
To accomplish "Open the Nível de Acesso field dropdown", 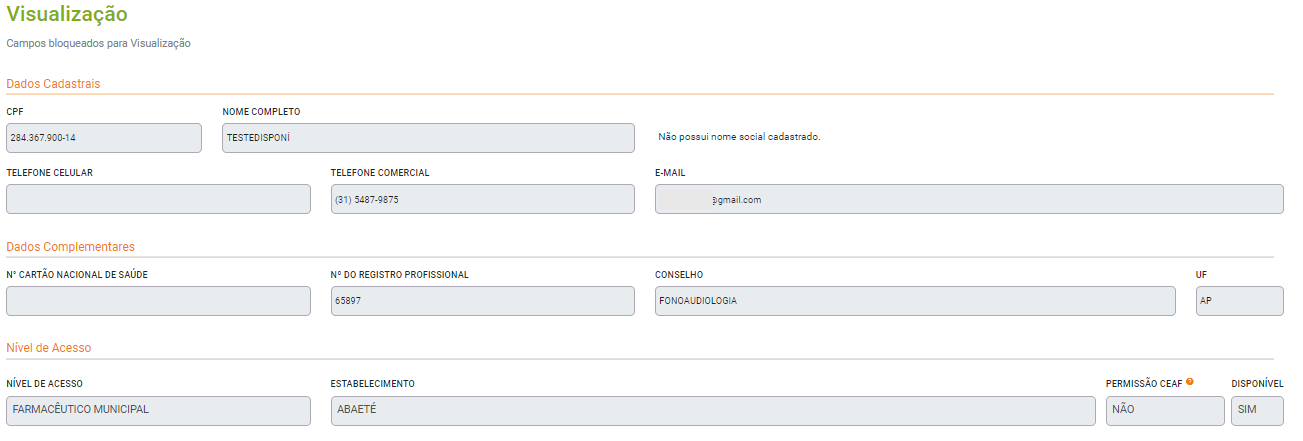I will 158,410.
